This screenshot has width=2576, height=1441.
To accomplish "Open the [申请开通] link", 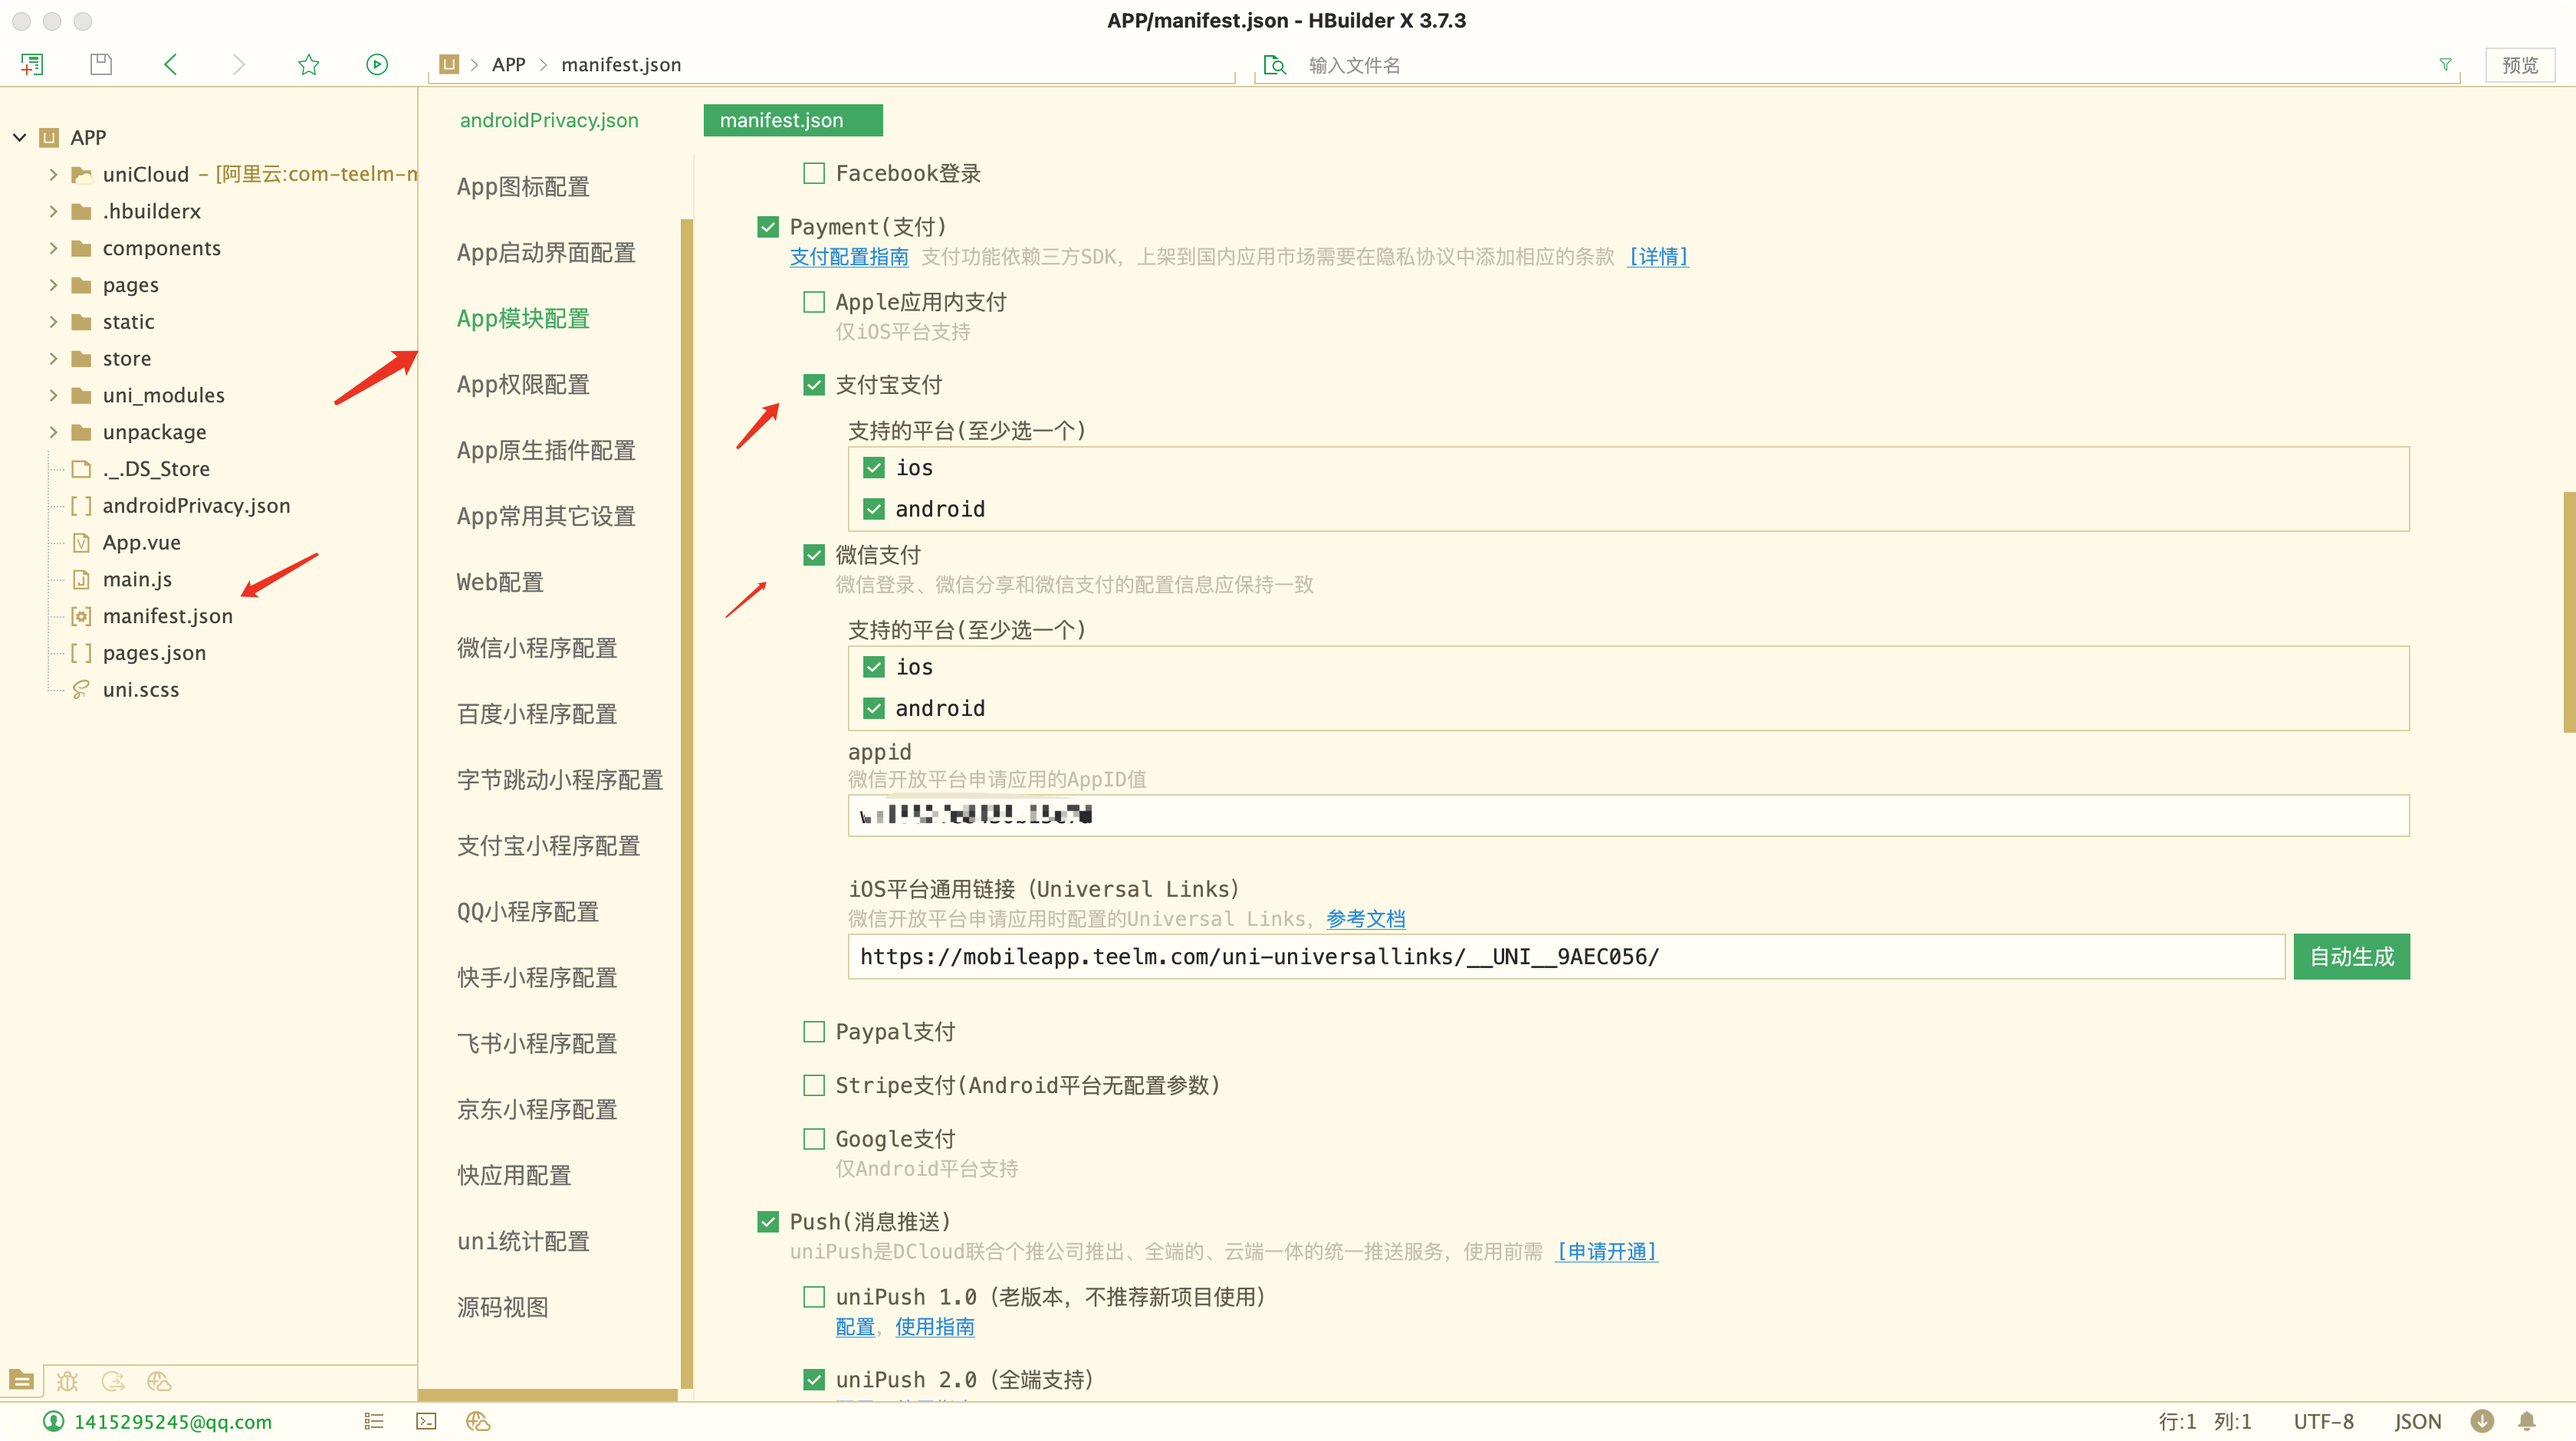I will (1607, 1252).
